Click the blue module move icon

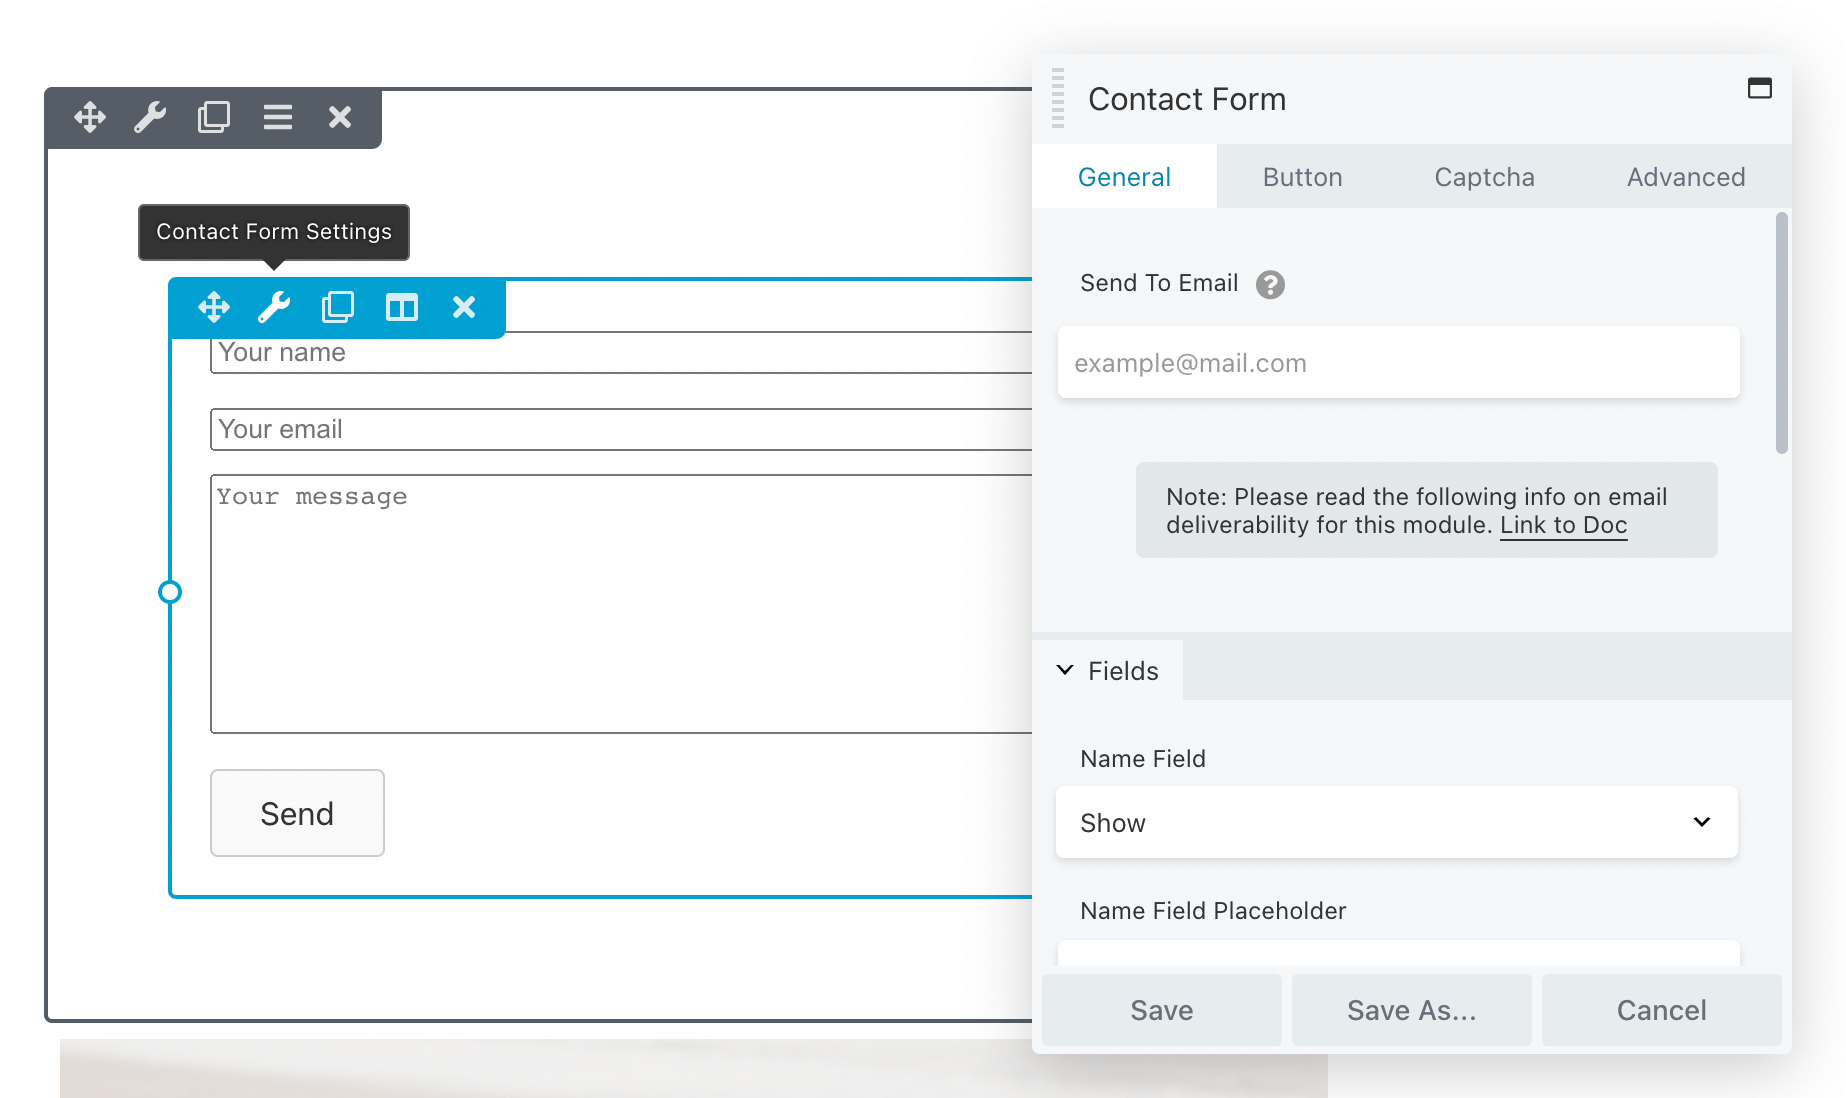214,307
